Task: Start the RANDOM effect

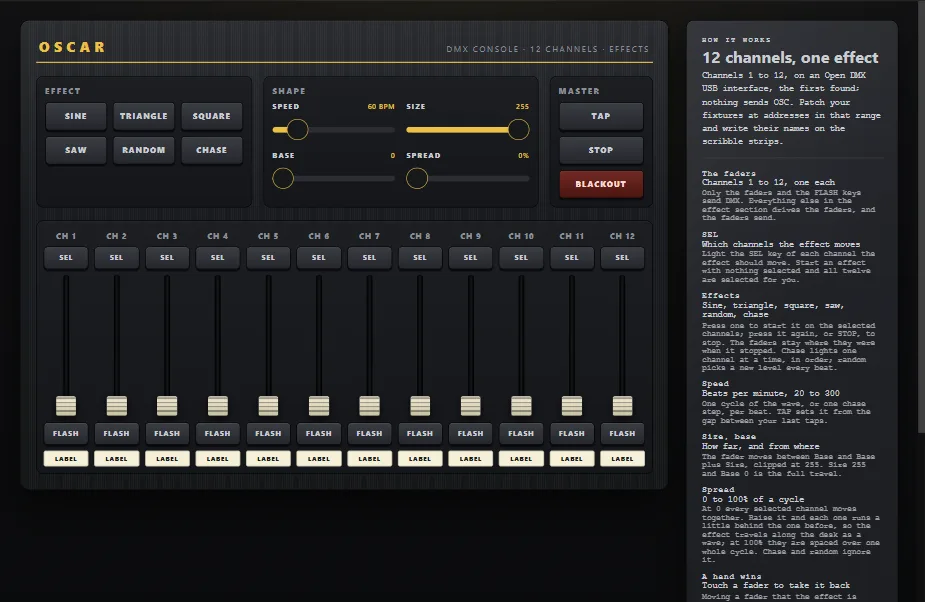Action: (143, 150)
